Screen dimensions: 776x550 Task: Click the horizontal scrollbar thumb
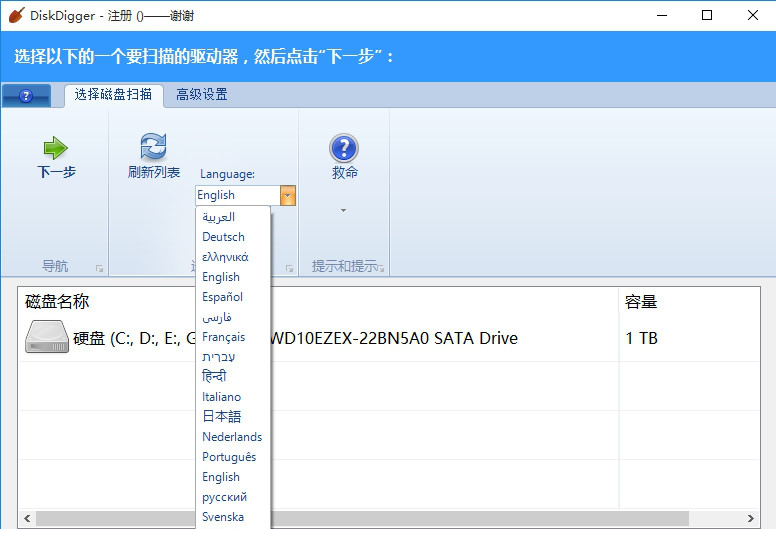pyautogui.click(x=362, y=518)
